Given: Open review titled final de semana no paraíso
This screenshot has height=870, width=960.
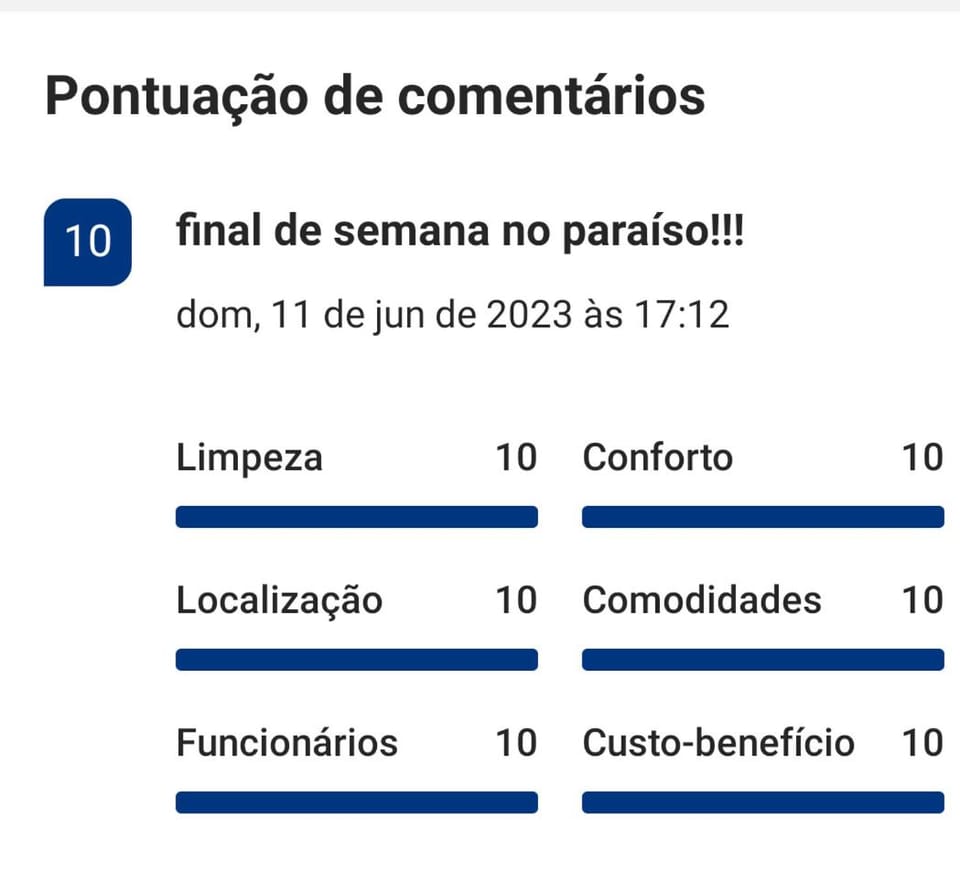Looking at the screenshot, I should pos(460,233).
